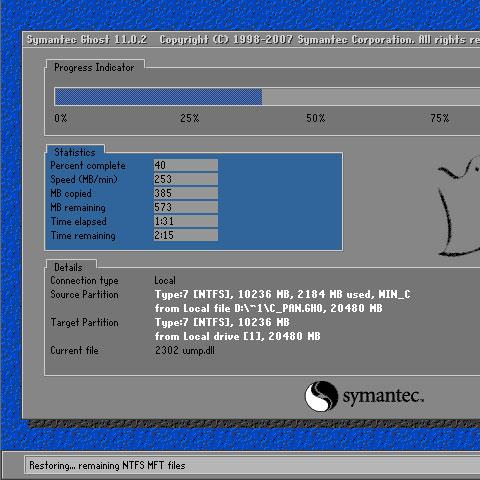Click the Symantec Ghost 11.0.2 title text
This screenshot has height=480, width=480.
(x=87, y=40)
